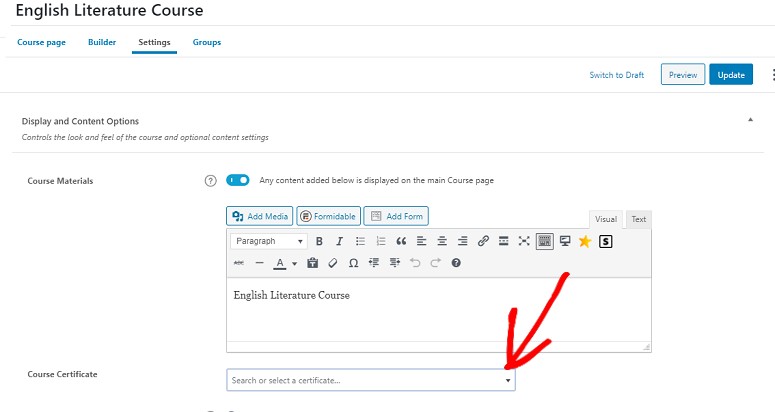Switch editor to Visual tab

point(605,219)
